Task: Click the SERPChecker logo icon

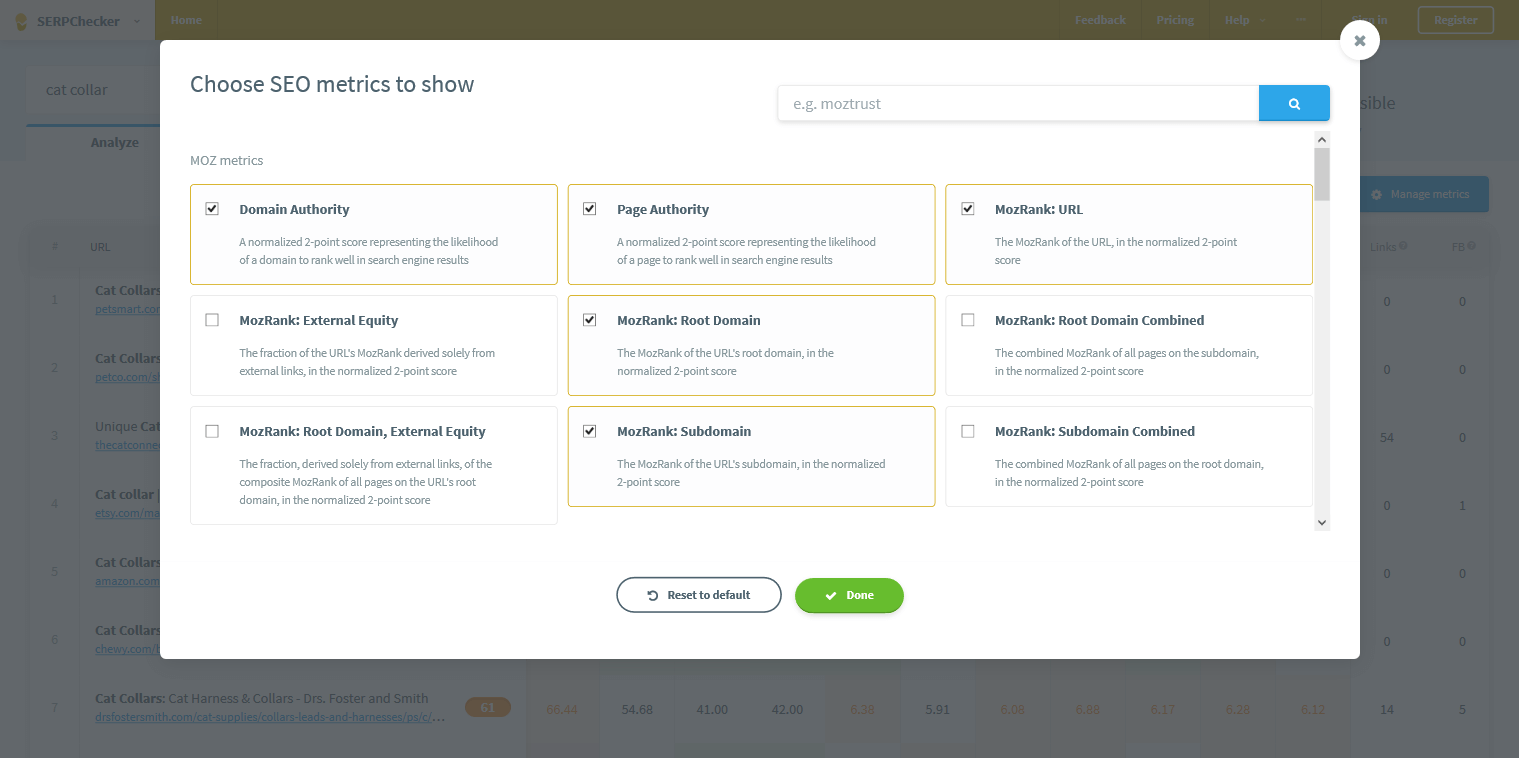Action: tap(20, 20)
